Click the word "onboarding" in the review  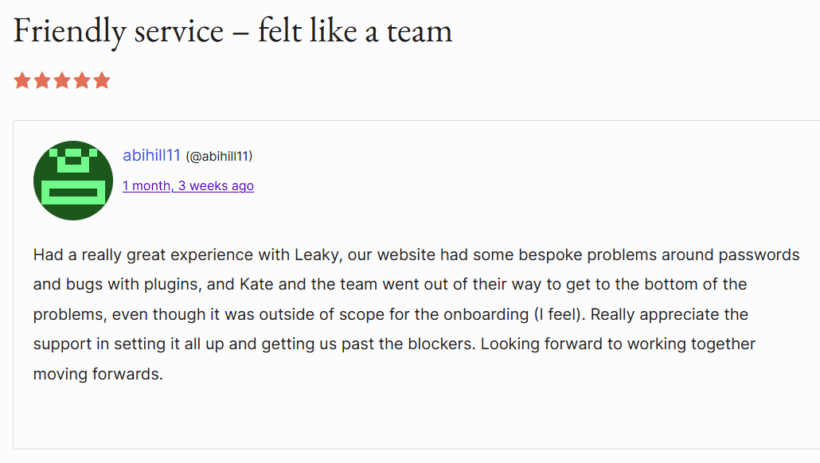point(472,315)
